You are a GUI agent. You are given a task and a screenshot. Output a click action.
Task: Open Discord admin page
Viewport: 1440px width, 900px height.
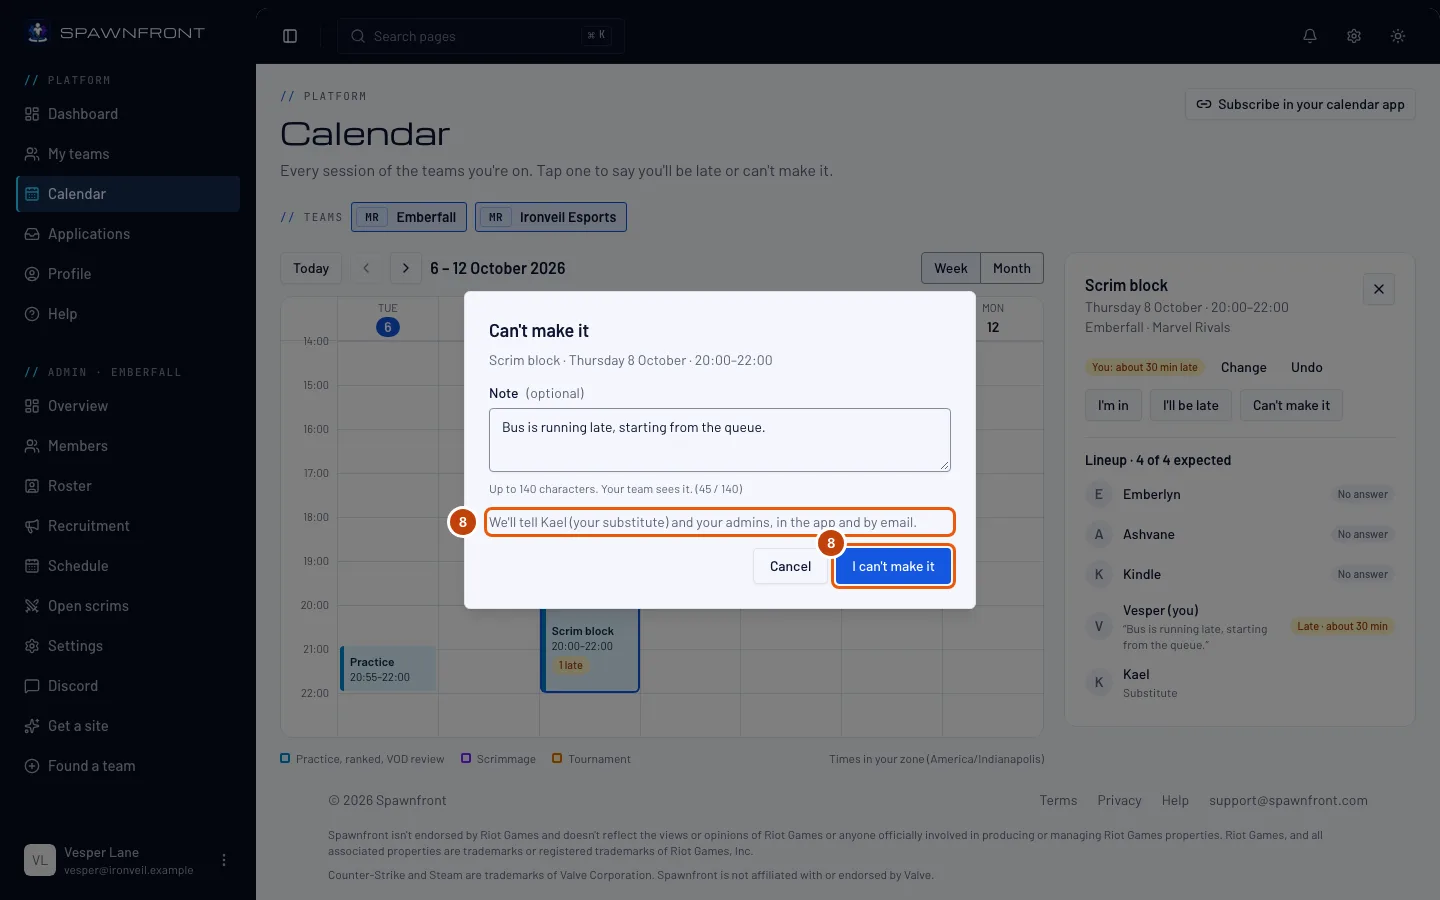point(128,686)
